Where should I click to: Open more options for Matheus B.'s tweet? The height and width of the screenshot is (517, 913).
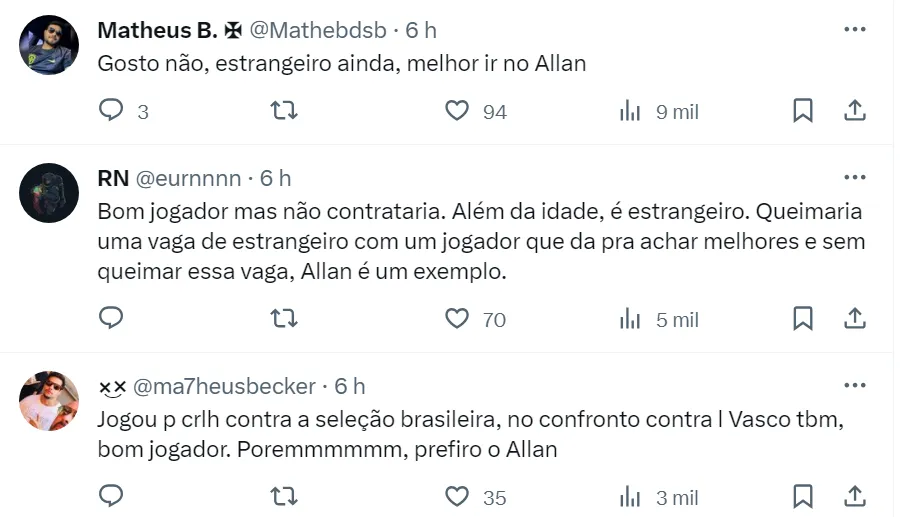855,30
